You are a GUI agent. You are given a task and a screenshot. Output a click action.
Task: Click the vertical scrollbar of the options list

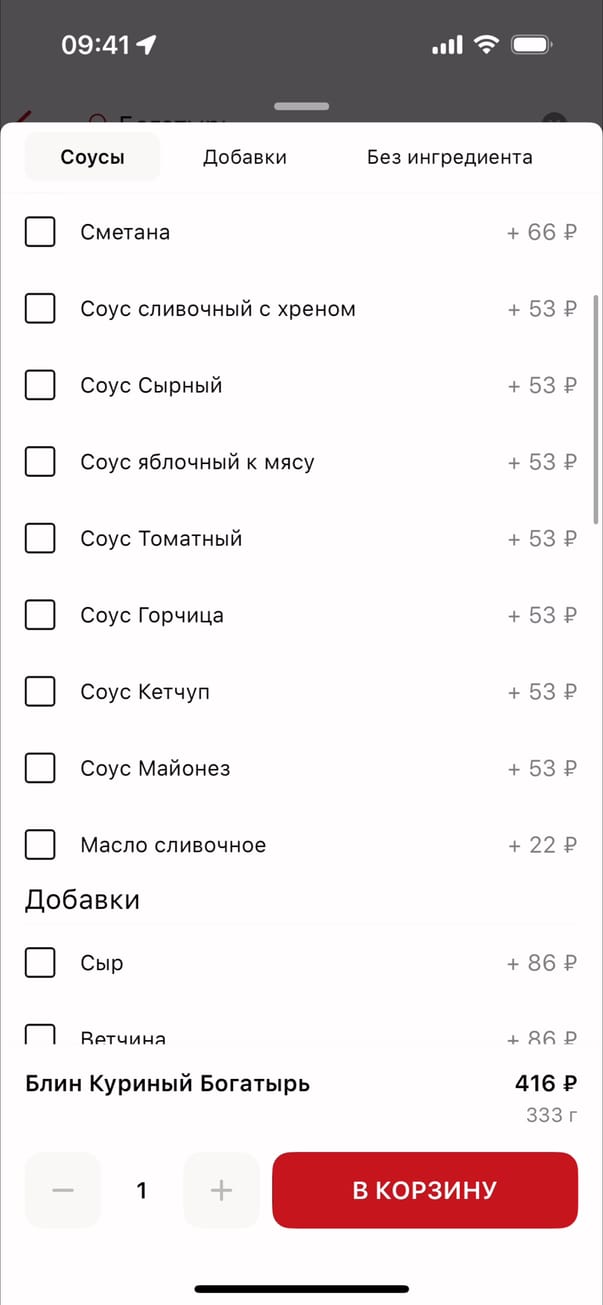pos(597,410)
